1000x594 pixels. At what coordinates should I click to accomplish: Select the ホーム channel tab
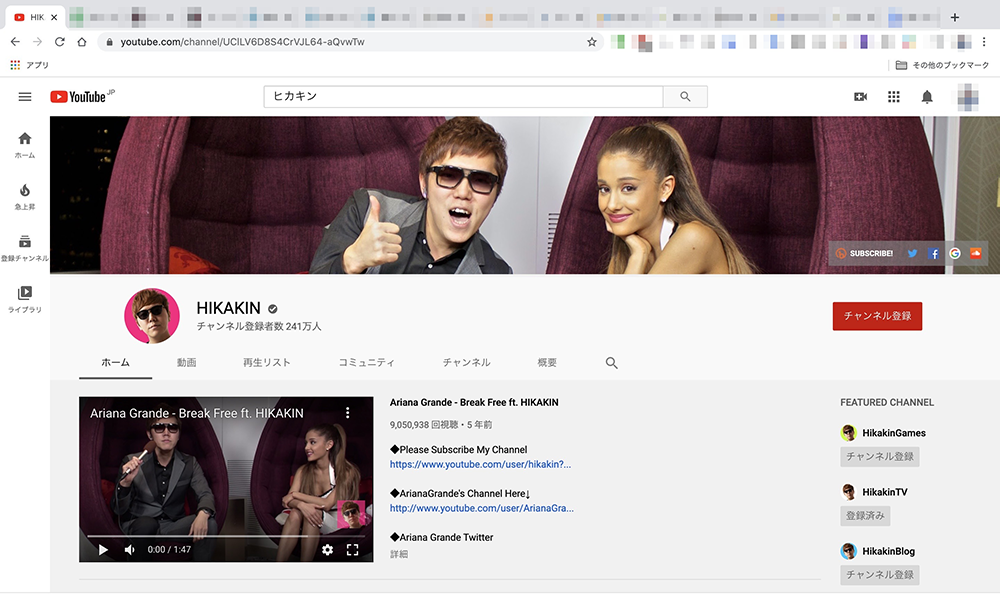(x=115, y=362)
